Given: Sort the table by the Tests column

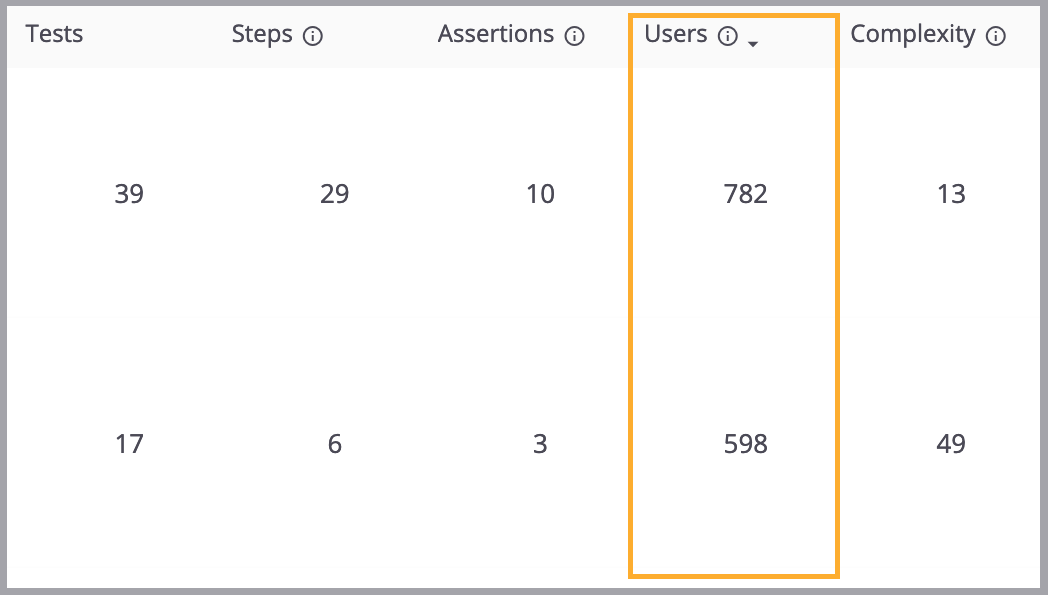Looking at the screenshot, I should (x=54, y=34).
